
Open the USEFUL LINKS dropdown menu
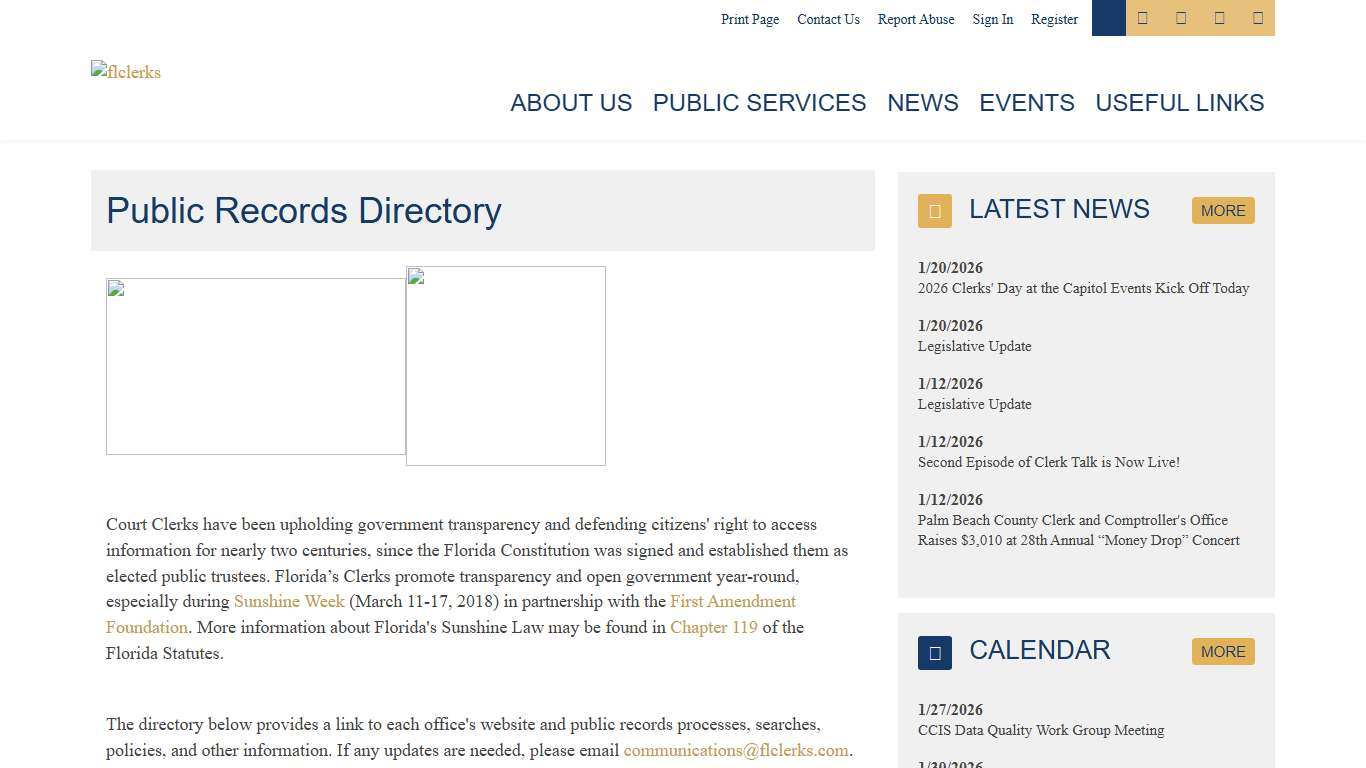tap(1179, 103)
